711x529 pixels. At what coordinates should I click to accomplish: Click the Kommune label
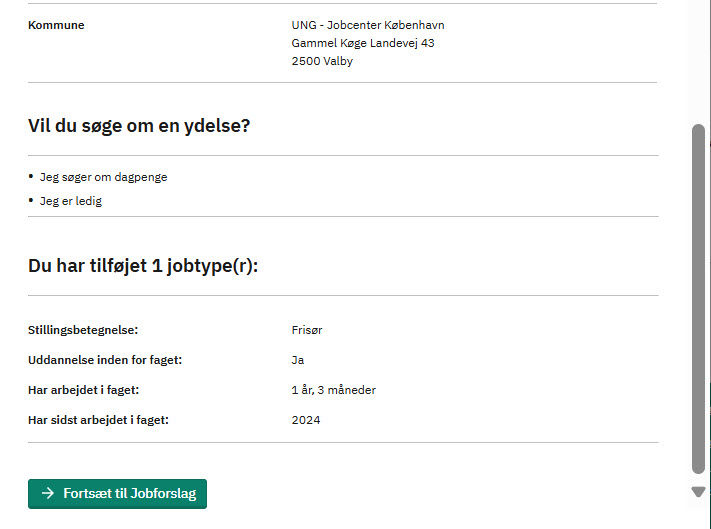(56, 25)
